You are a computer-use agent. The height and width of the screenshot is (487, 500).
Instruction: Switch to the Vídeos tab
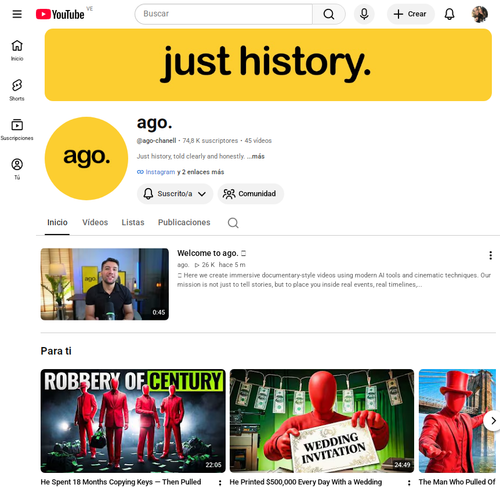(x=95, y=222)
